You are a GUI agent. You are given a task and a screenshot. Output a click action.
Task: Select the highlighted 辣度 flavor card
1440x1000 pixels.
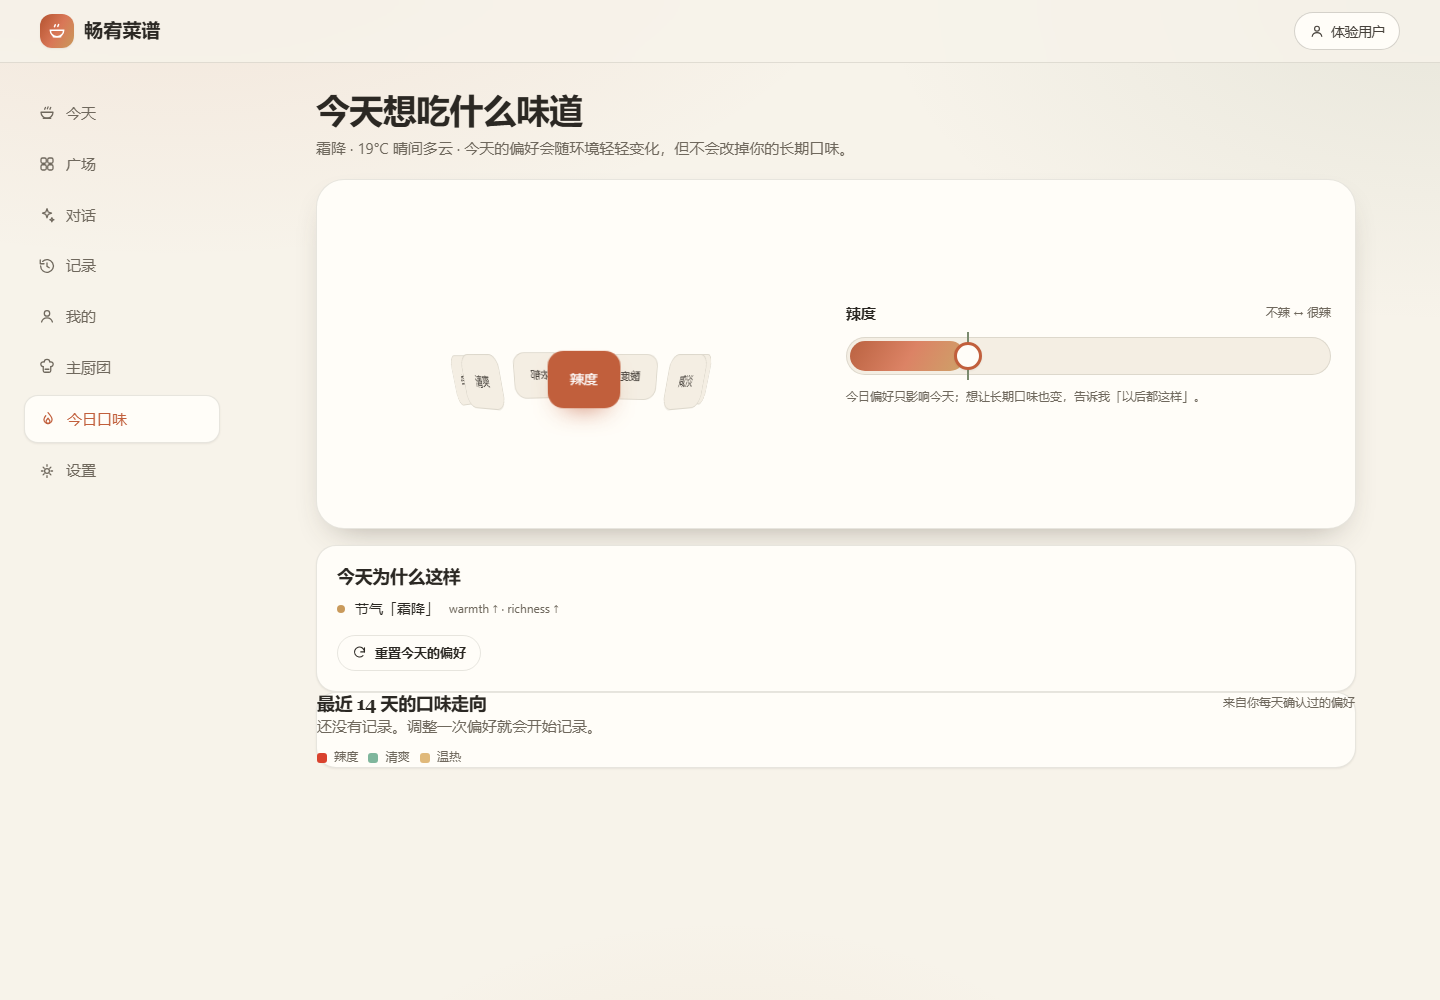coord(584,379)
